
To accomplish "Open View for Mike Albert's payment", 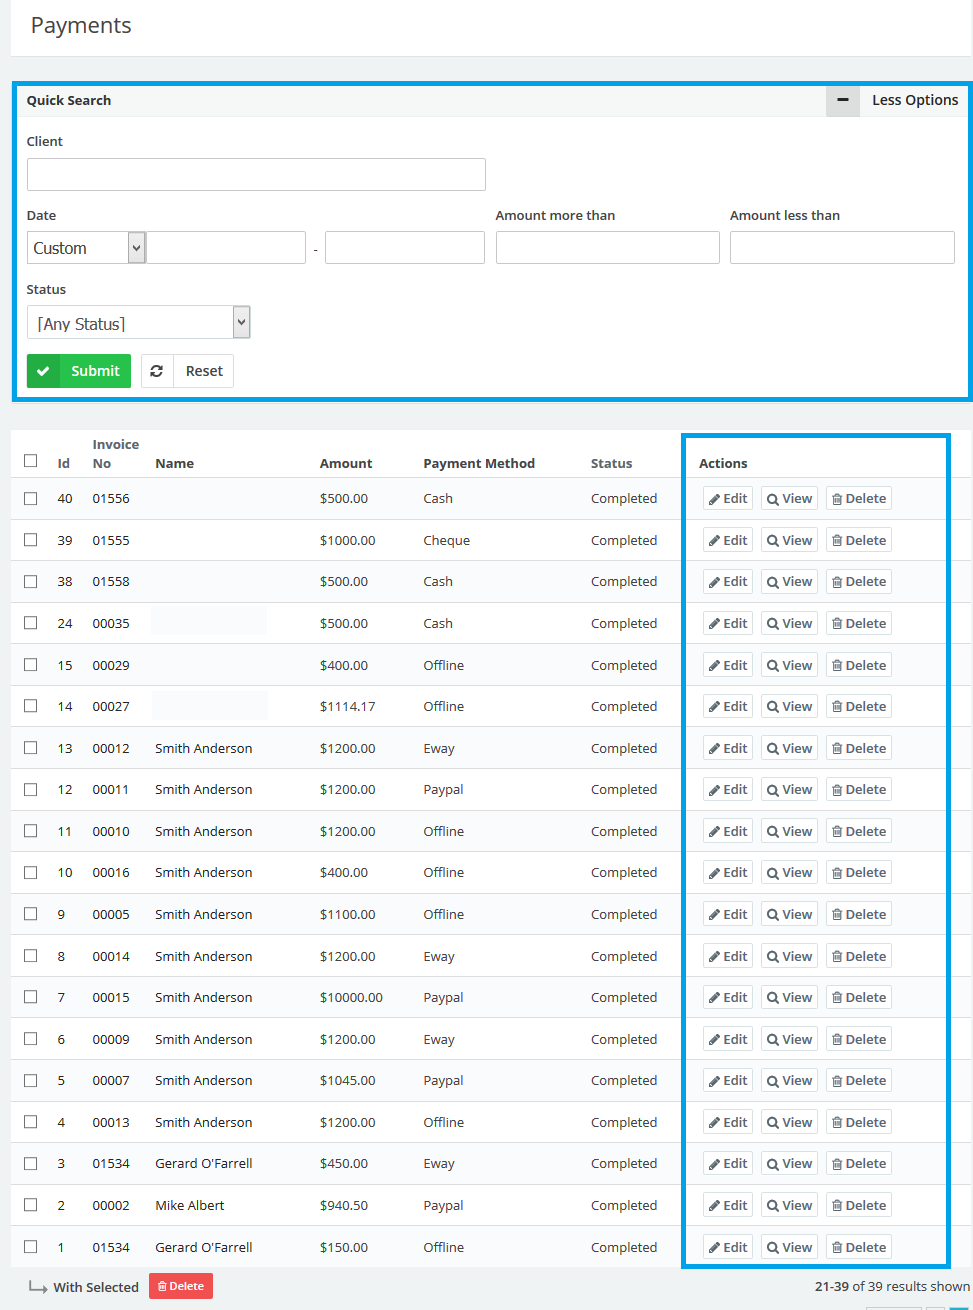I will point(789,1206).
